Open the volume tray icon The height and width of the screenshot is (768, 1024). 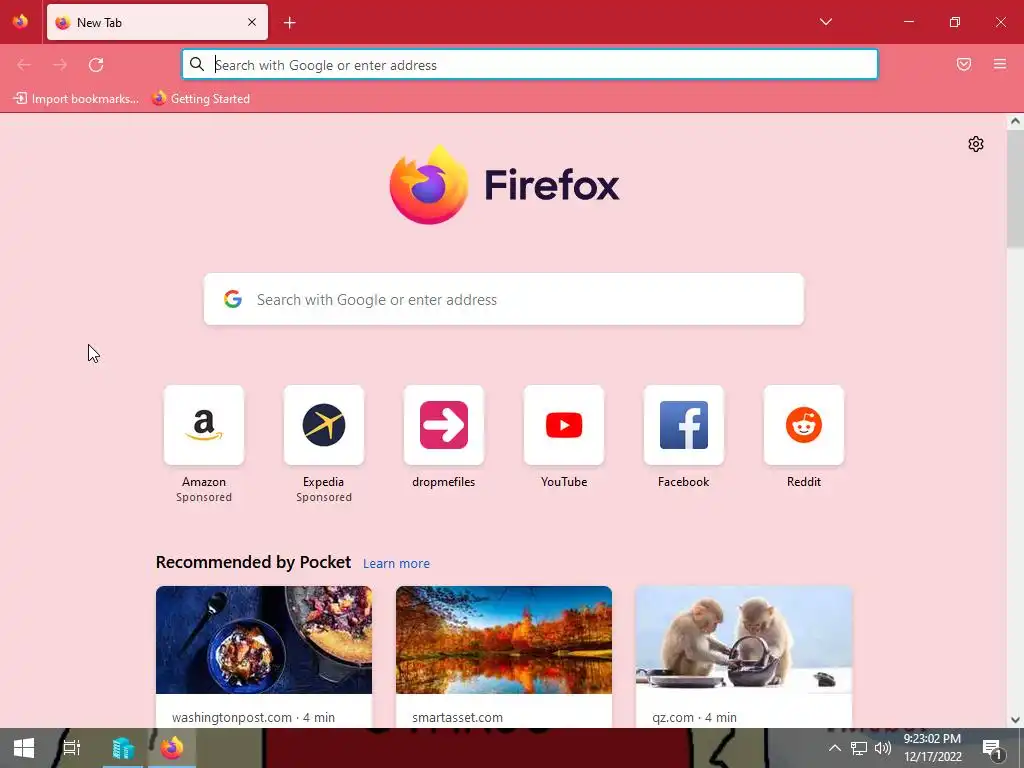883,748
